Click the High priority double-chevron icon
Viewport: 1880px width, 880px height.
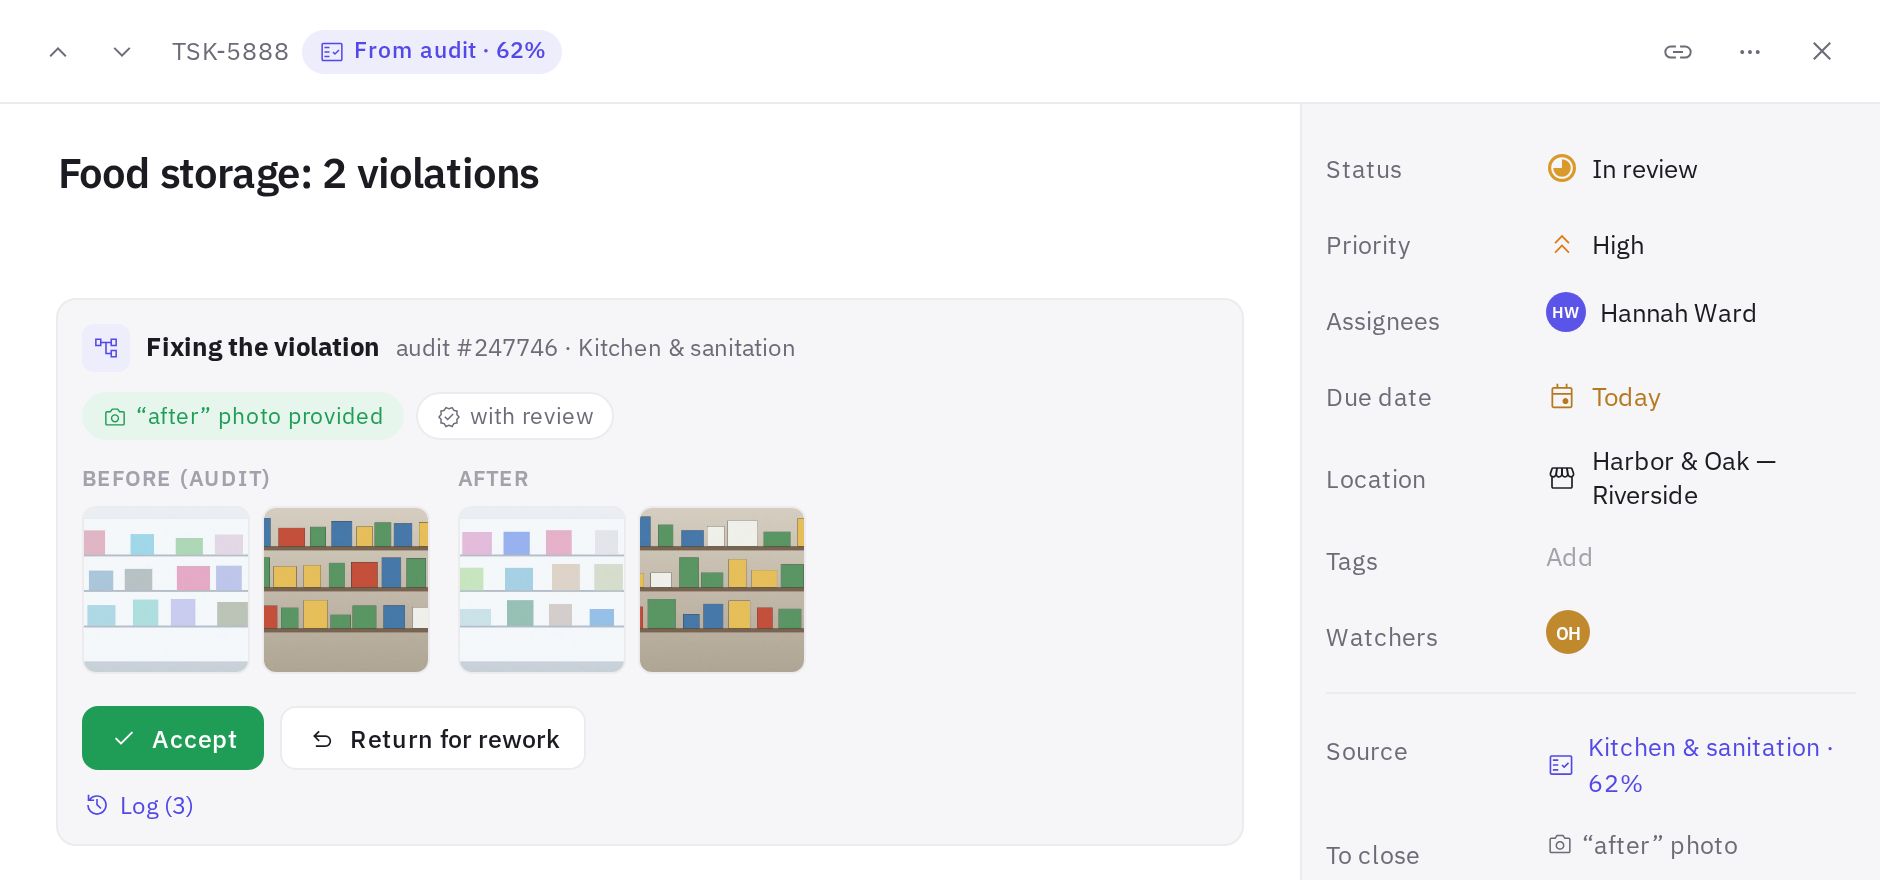pyautogui.click(x=1562, y=245)
